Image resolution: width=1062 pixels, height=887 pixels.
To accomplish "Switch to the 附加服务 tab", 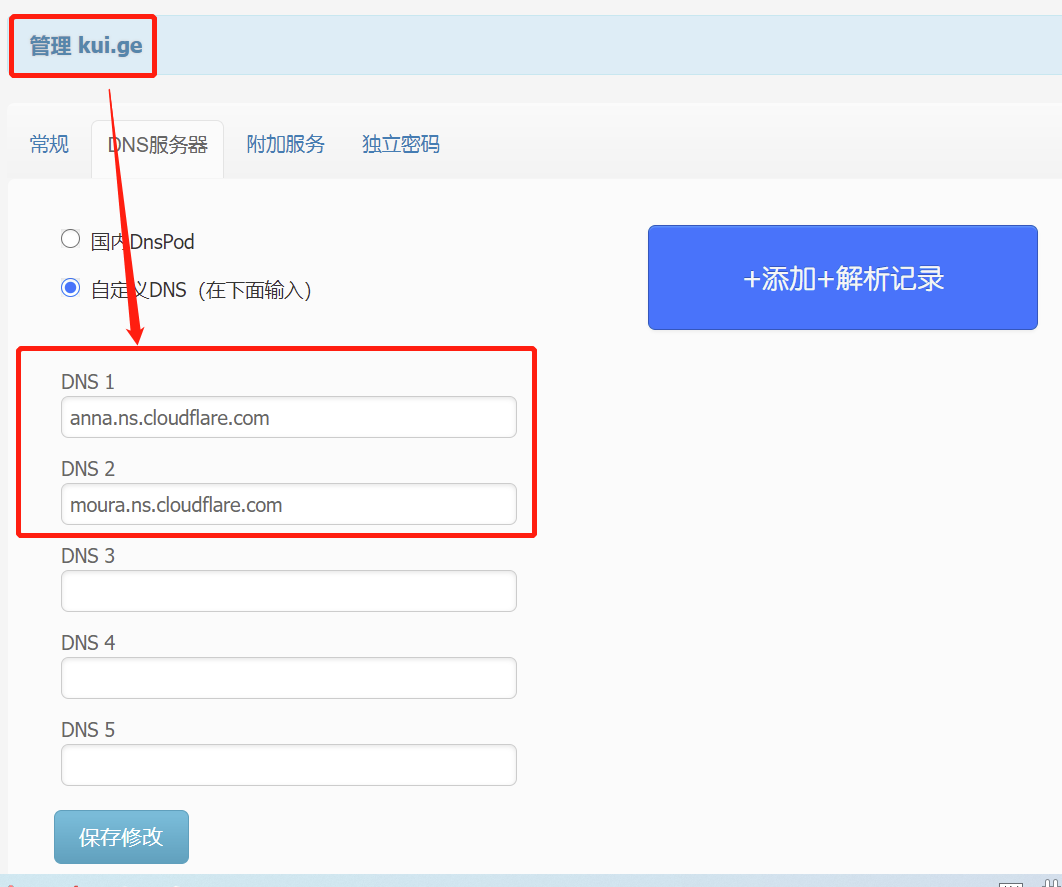I will coord(285,144).
